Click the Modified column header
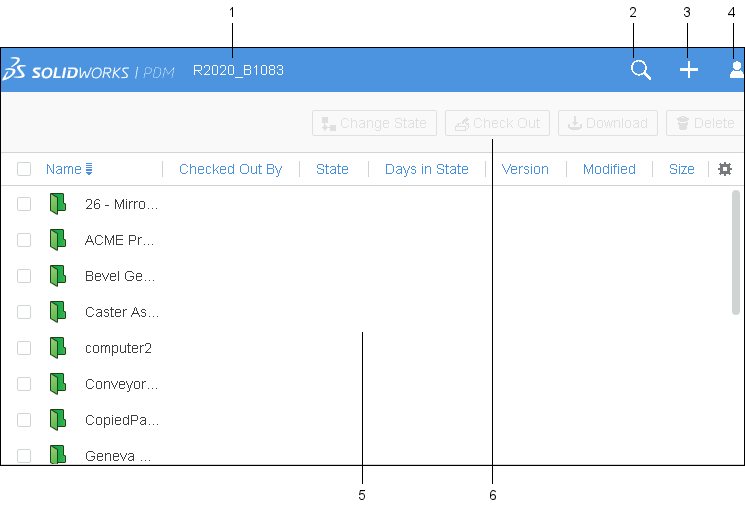 click(609, 169)
